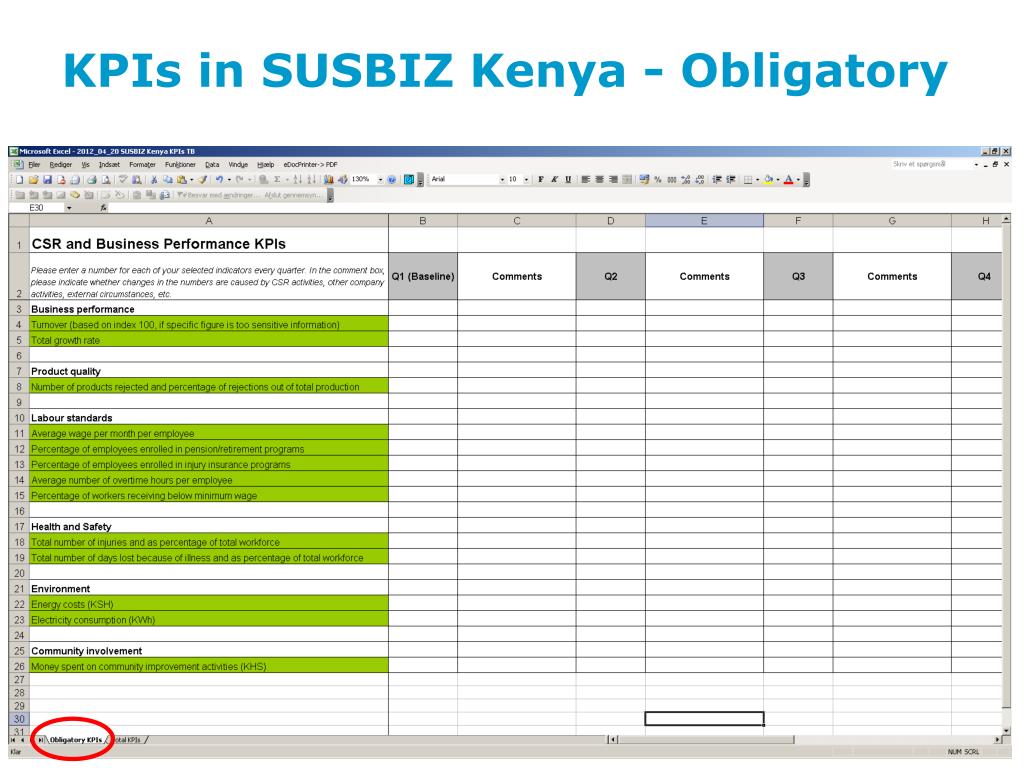Click the Total growth rate cell
This screenshot has height=768, width=1024.
pyautogui.click(x=209, y=340)
